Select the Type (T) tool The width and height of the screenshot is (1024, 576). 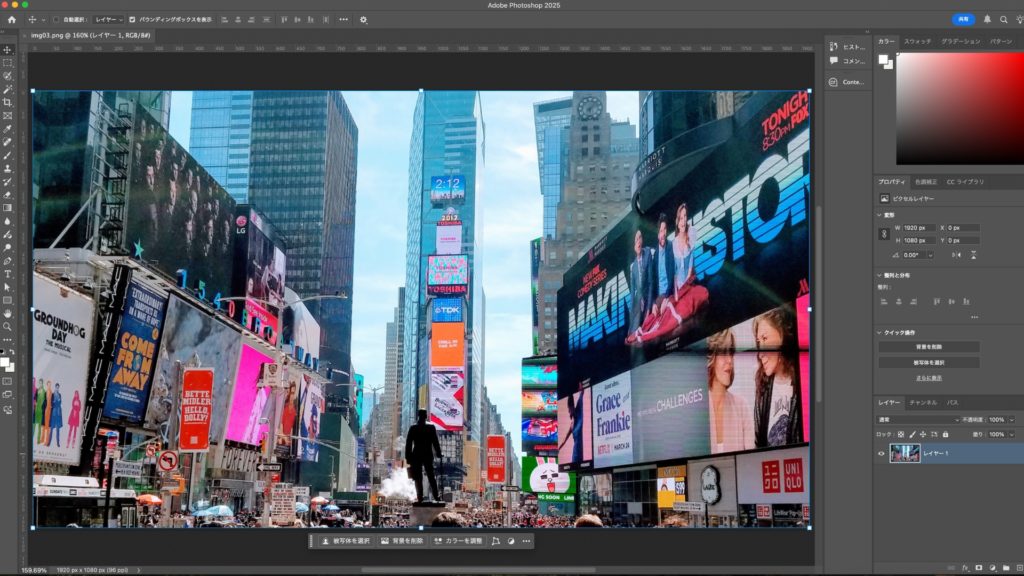tap(7, 274)
